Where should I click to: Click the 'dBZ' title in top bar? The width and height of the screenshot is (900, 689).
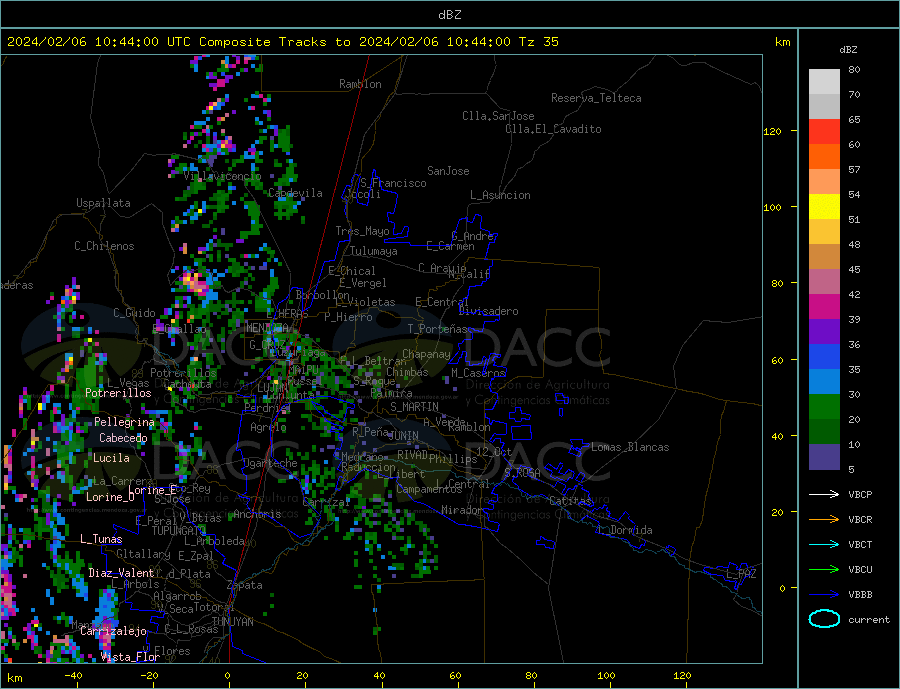click(449, 15)
